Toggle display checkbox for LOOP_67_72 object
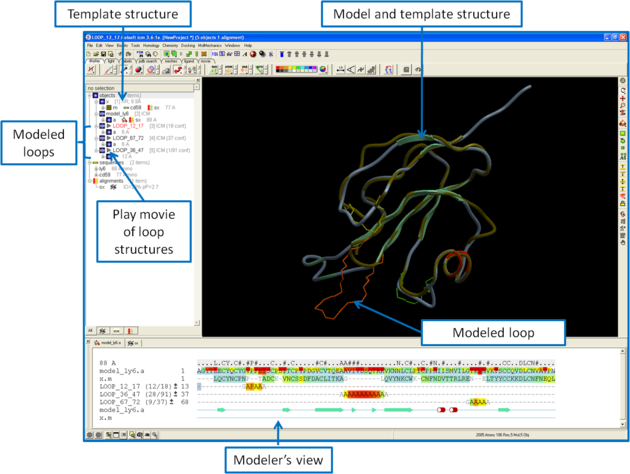This screenshot has width=630, height=474. (103, 137)
